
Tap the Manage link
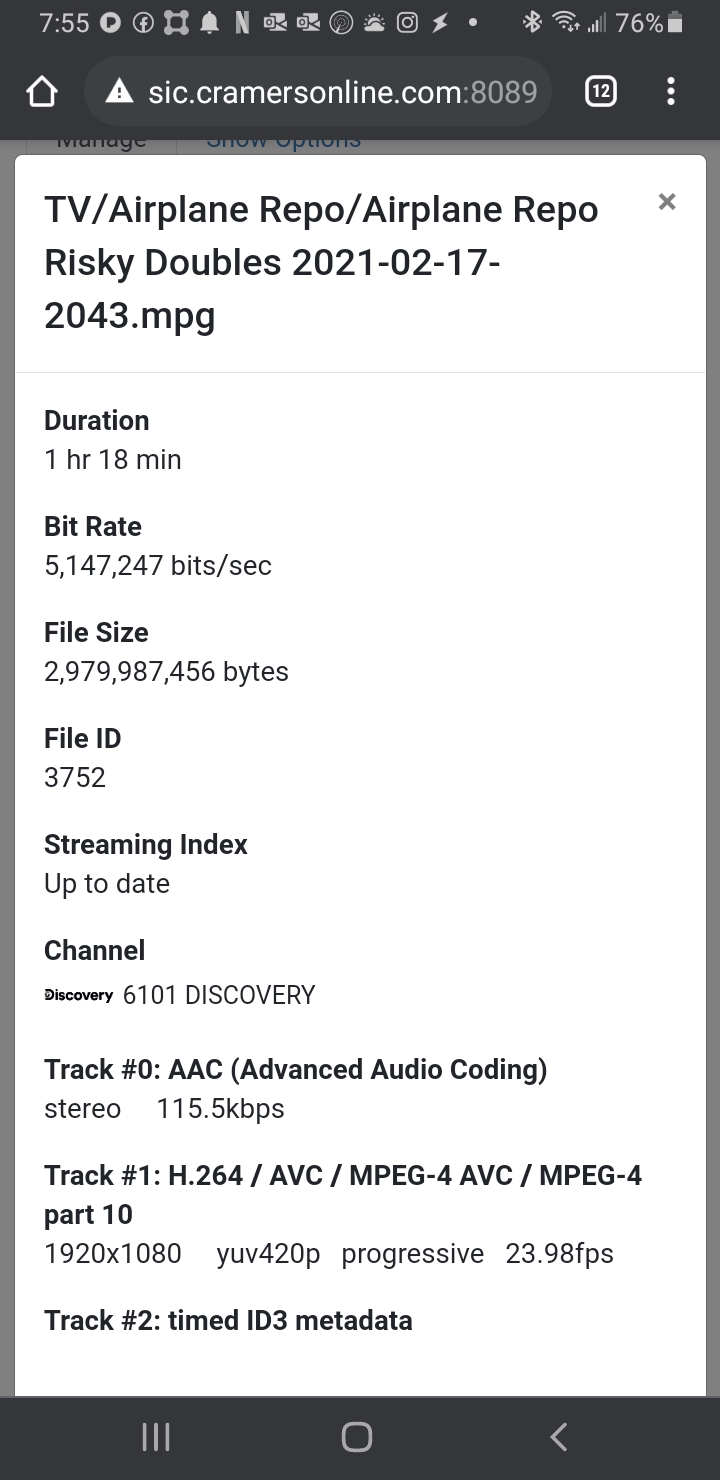point(100,138)
